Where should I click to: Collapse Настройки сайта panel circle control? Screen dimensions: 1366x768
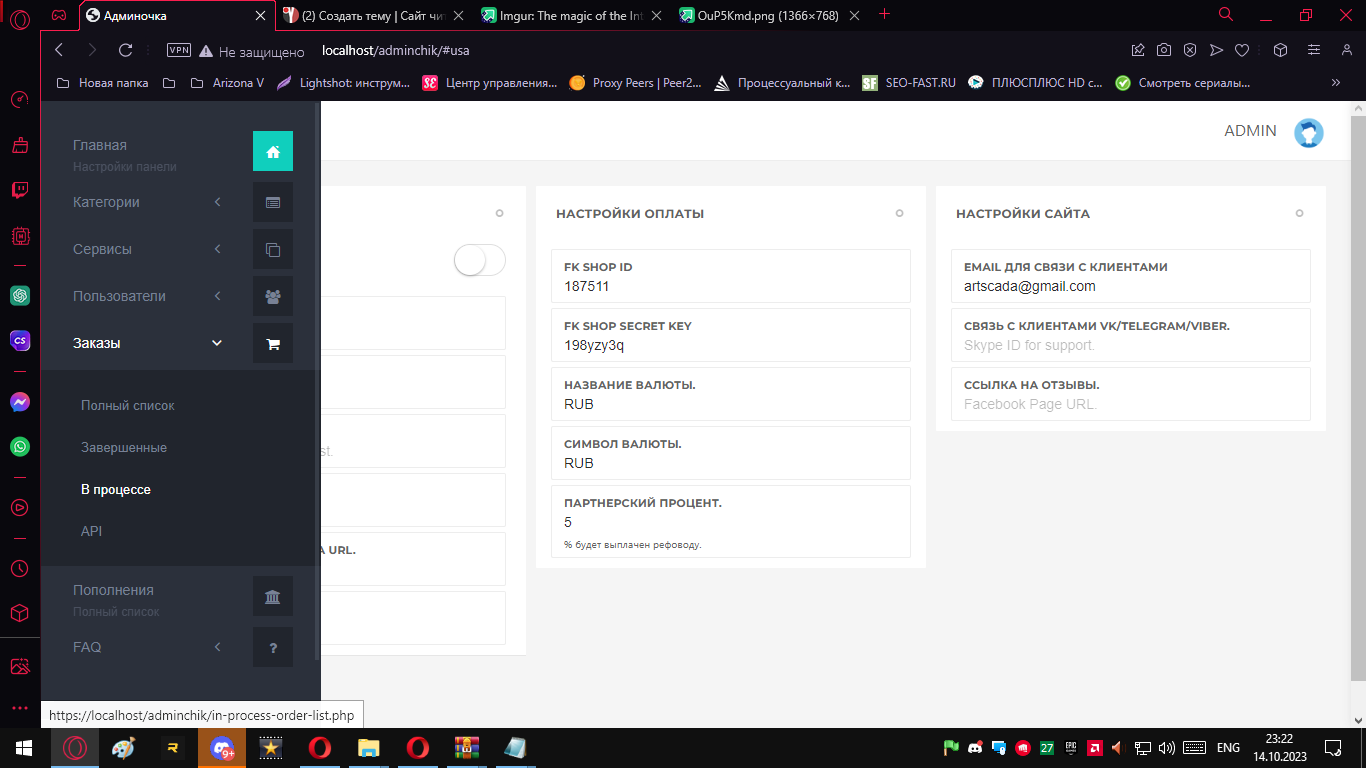[x=1299, y=213]
